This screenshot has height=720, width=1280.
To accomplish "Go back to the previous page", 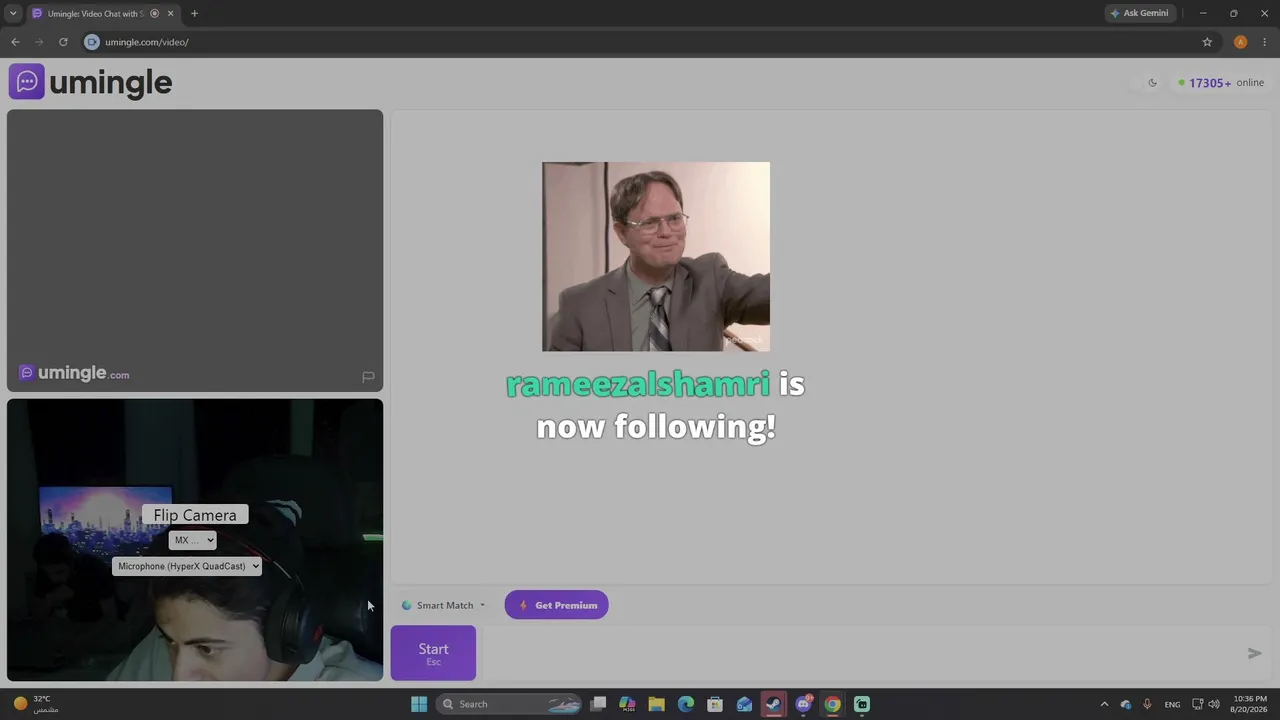I will click(x=15, y=42).
